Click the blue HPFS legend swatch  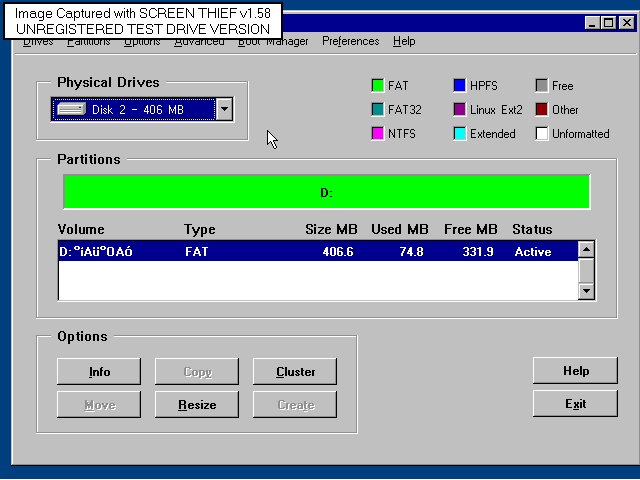tap(460, 85)
